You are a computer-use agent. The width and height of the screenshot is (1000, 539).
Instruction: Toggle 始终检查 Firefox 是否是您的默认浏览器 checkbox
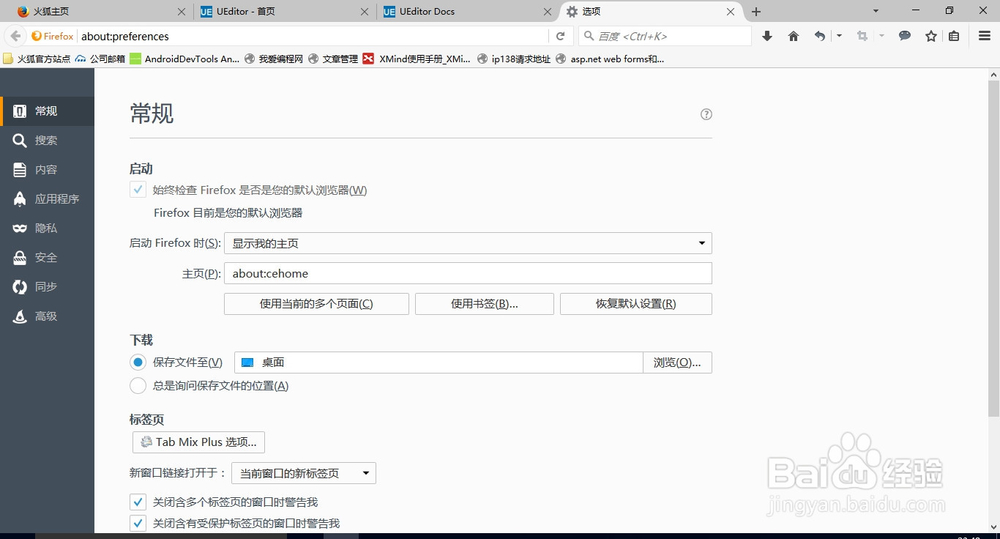pos(138,189)
